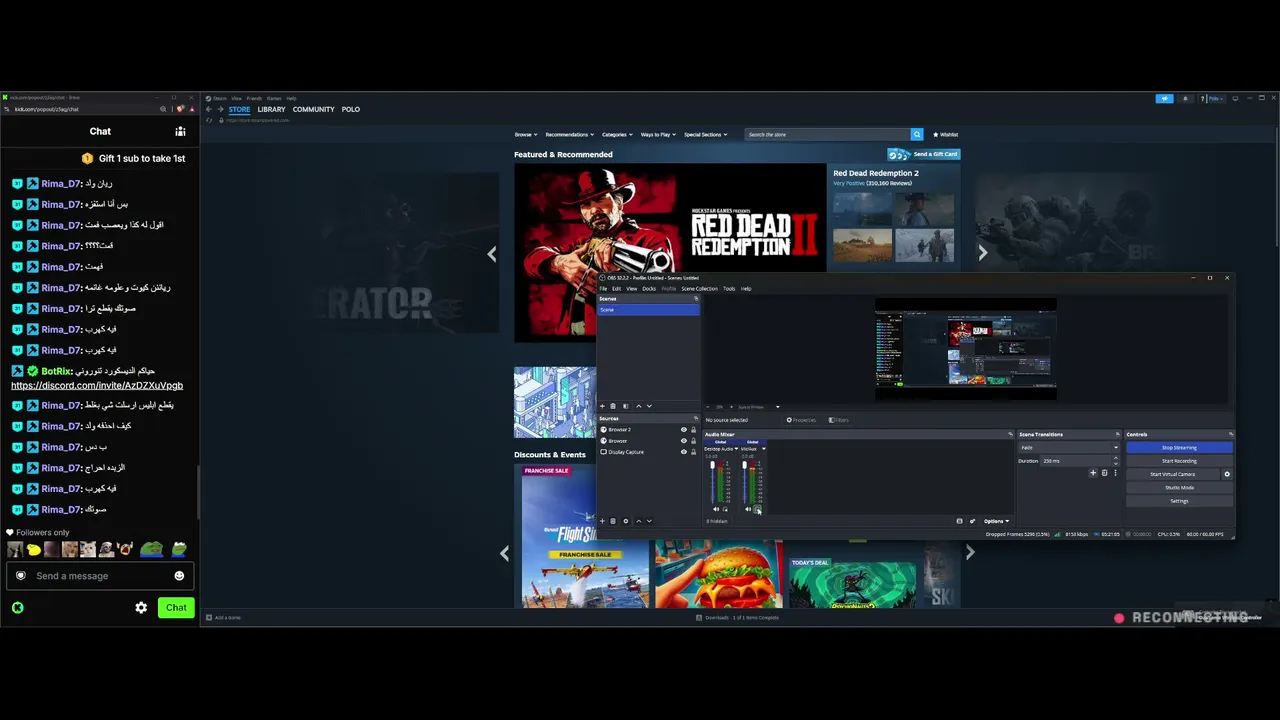Add a new scene in OBS Scenes dock

(602, 406)
